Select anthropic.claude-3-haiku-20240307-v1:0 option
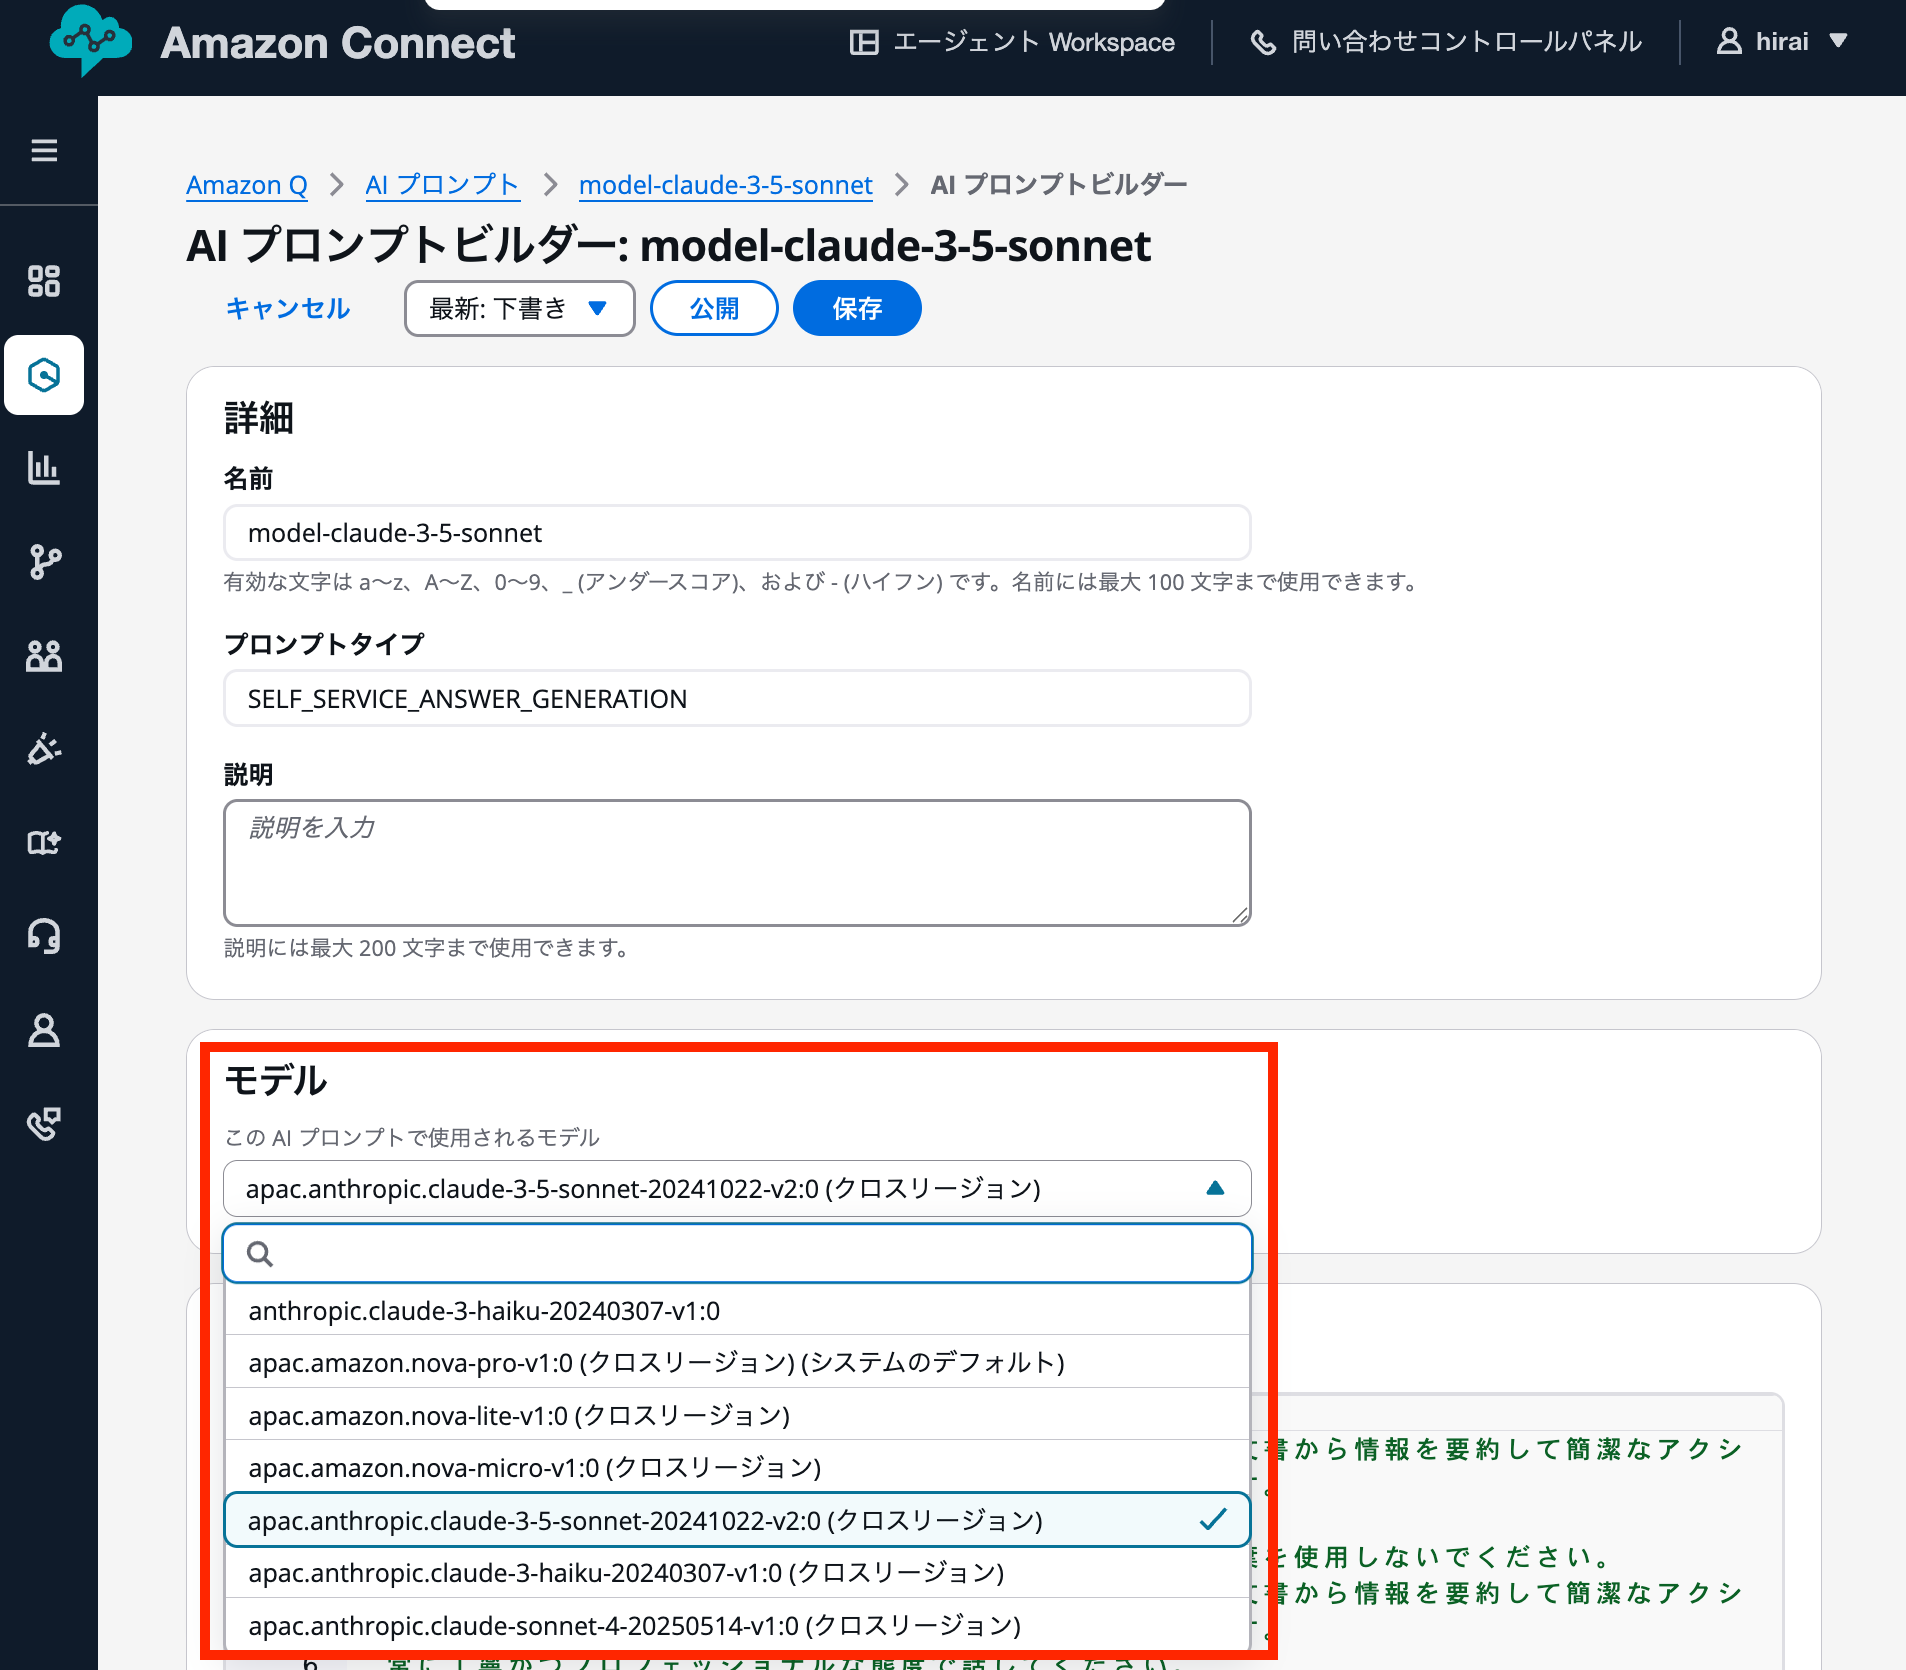The width and height of the screenshot is (1906, 1670). tap(737, 1310)
